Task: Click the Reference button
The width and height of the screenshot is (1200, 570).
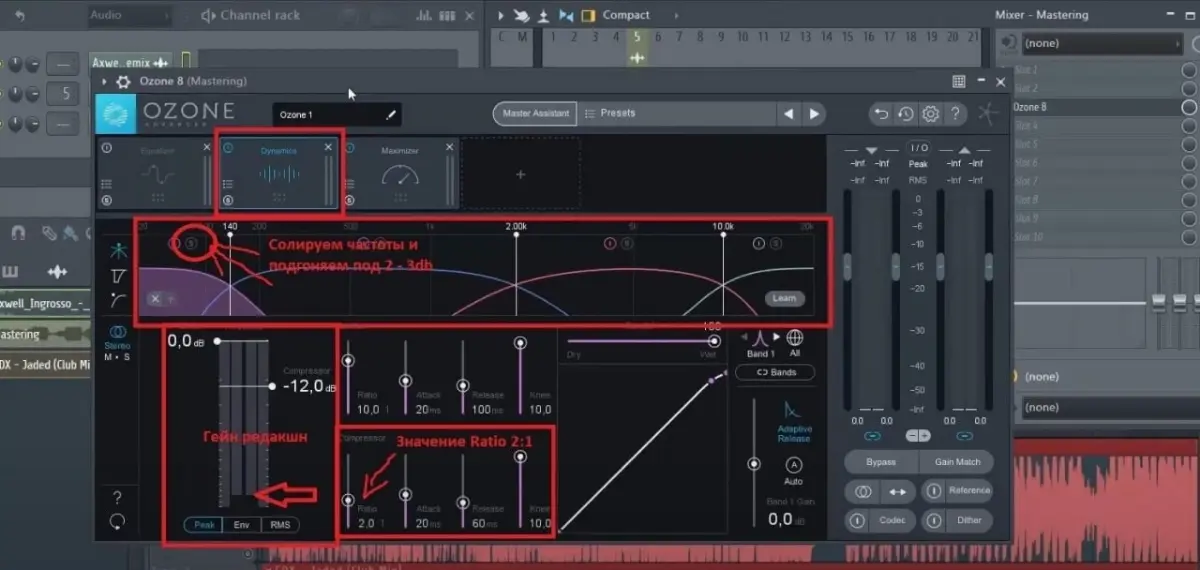Action: (957, 490)
